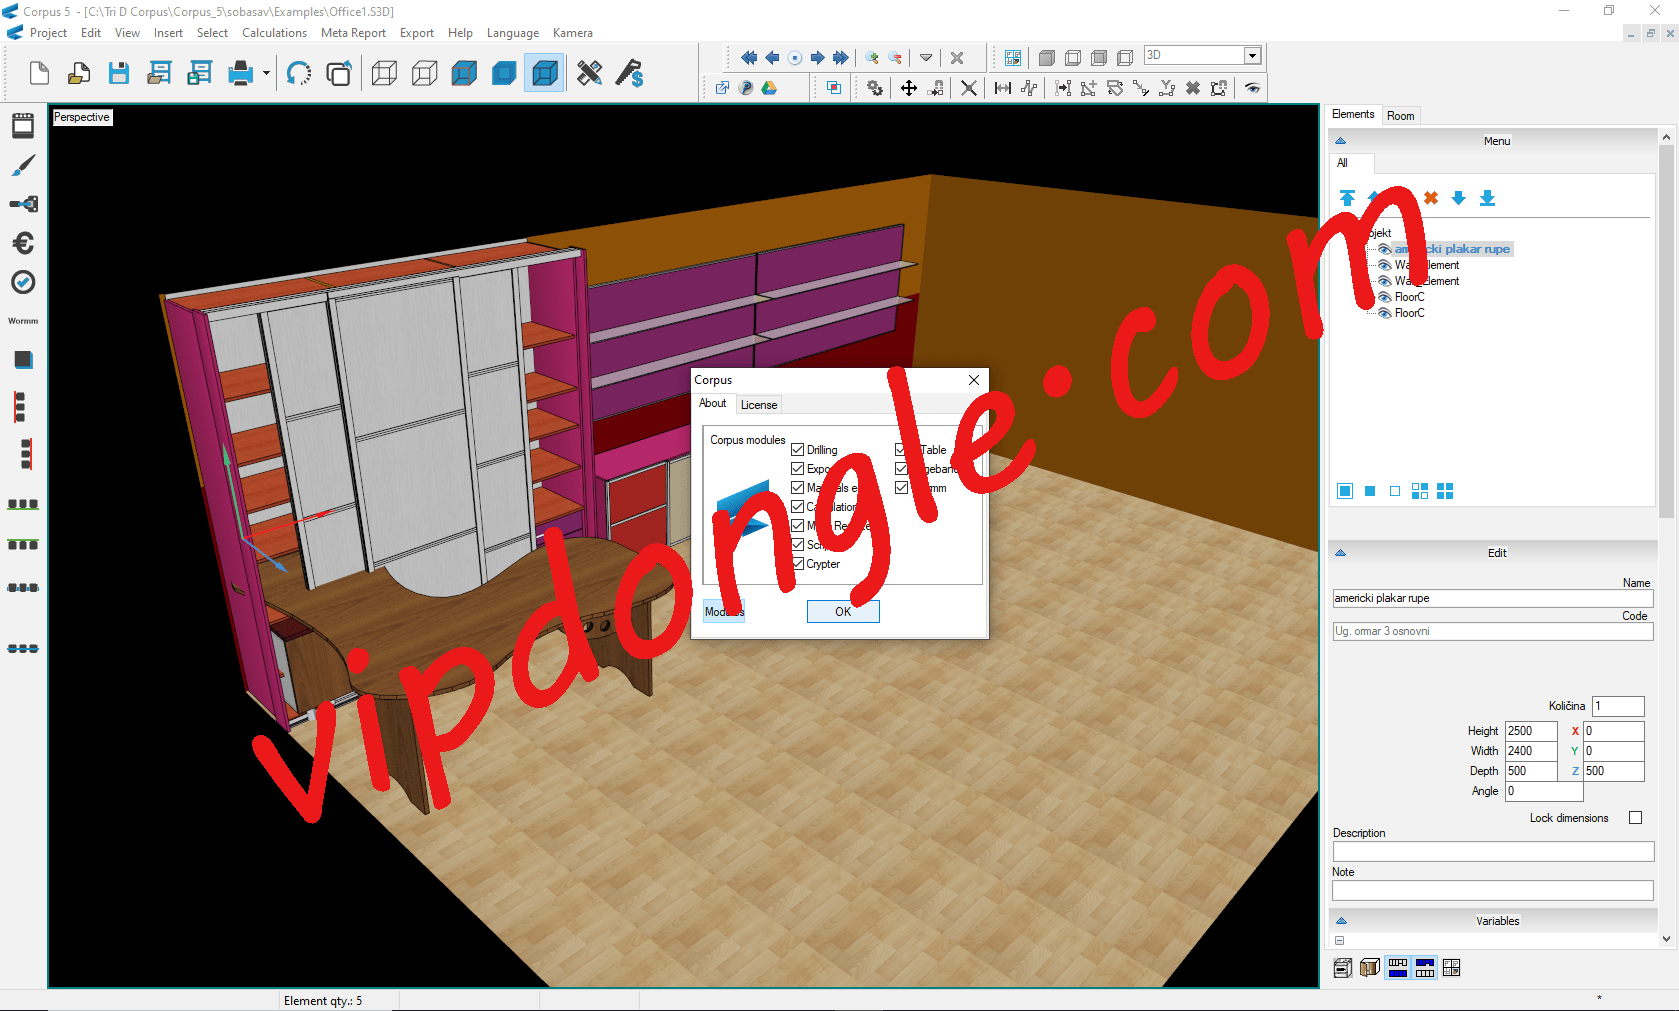Image resolution: width=1679 pixels, height=1011 pixels.
Task: Click the wrench and screwdriver tools icon
Action: pyautogui.click(x=588, y=73)
